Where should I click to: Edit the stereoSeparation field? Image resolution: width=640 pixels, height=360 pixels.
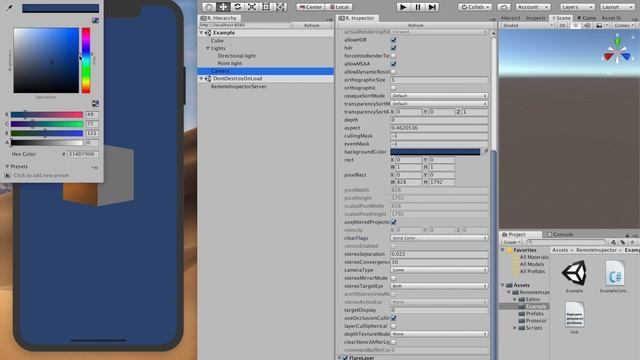point(439,254)
